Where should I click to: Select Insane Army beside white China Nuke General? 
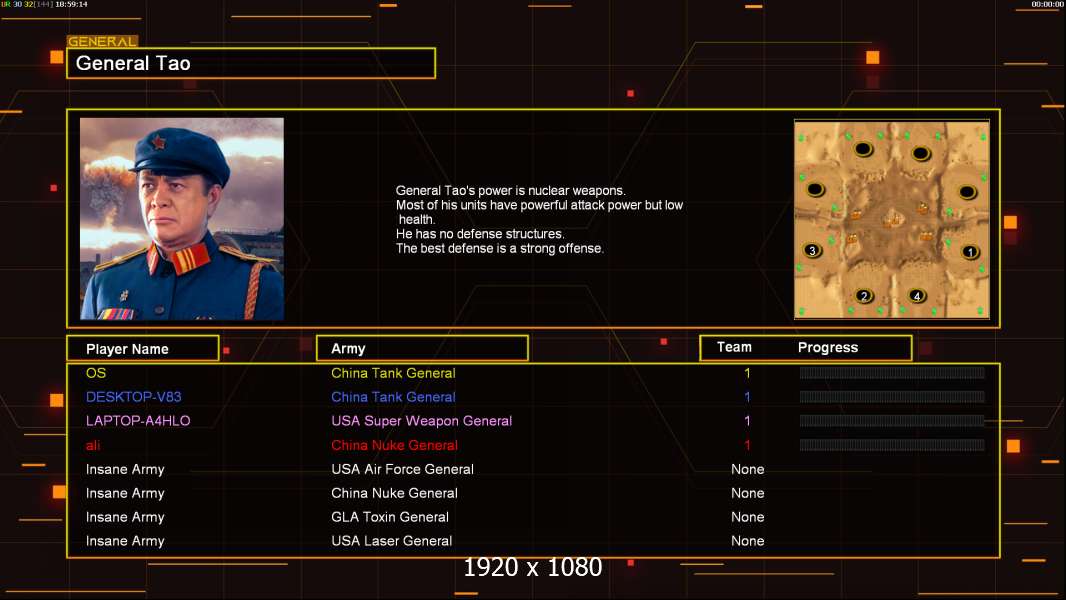pyautogui.click(x=125, y=493)
